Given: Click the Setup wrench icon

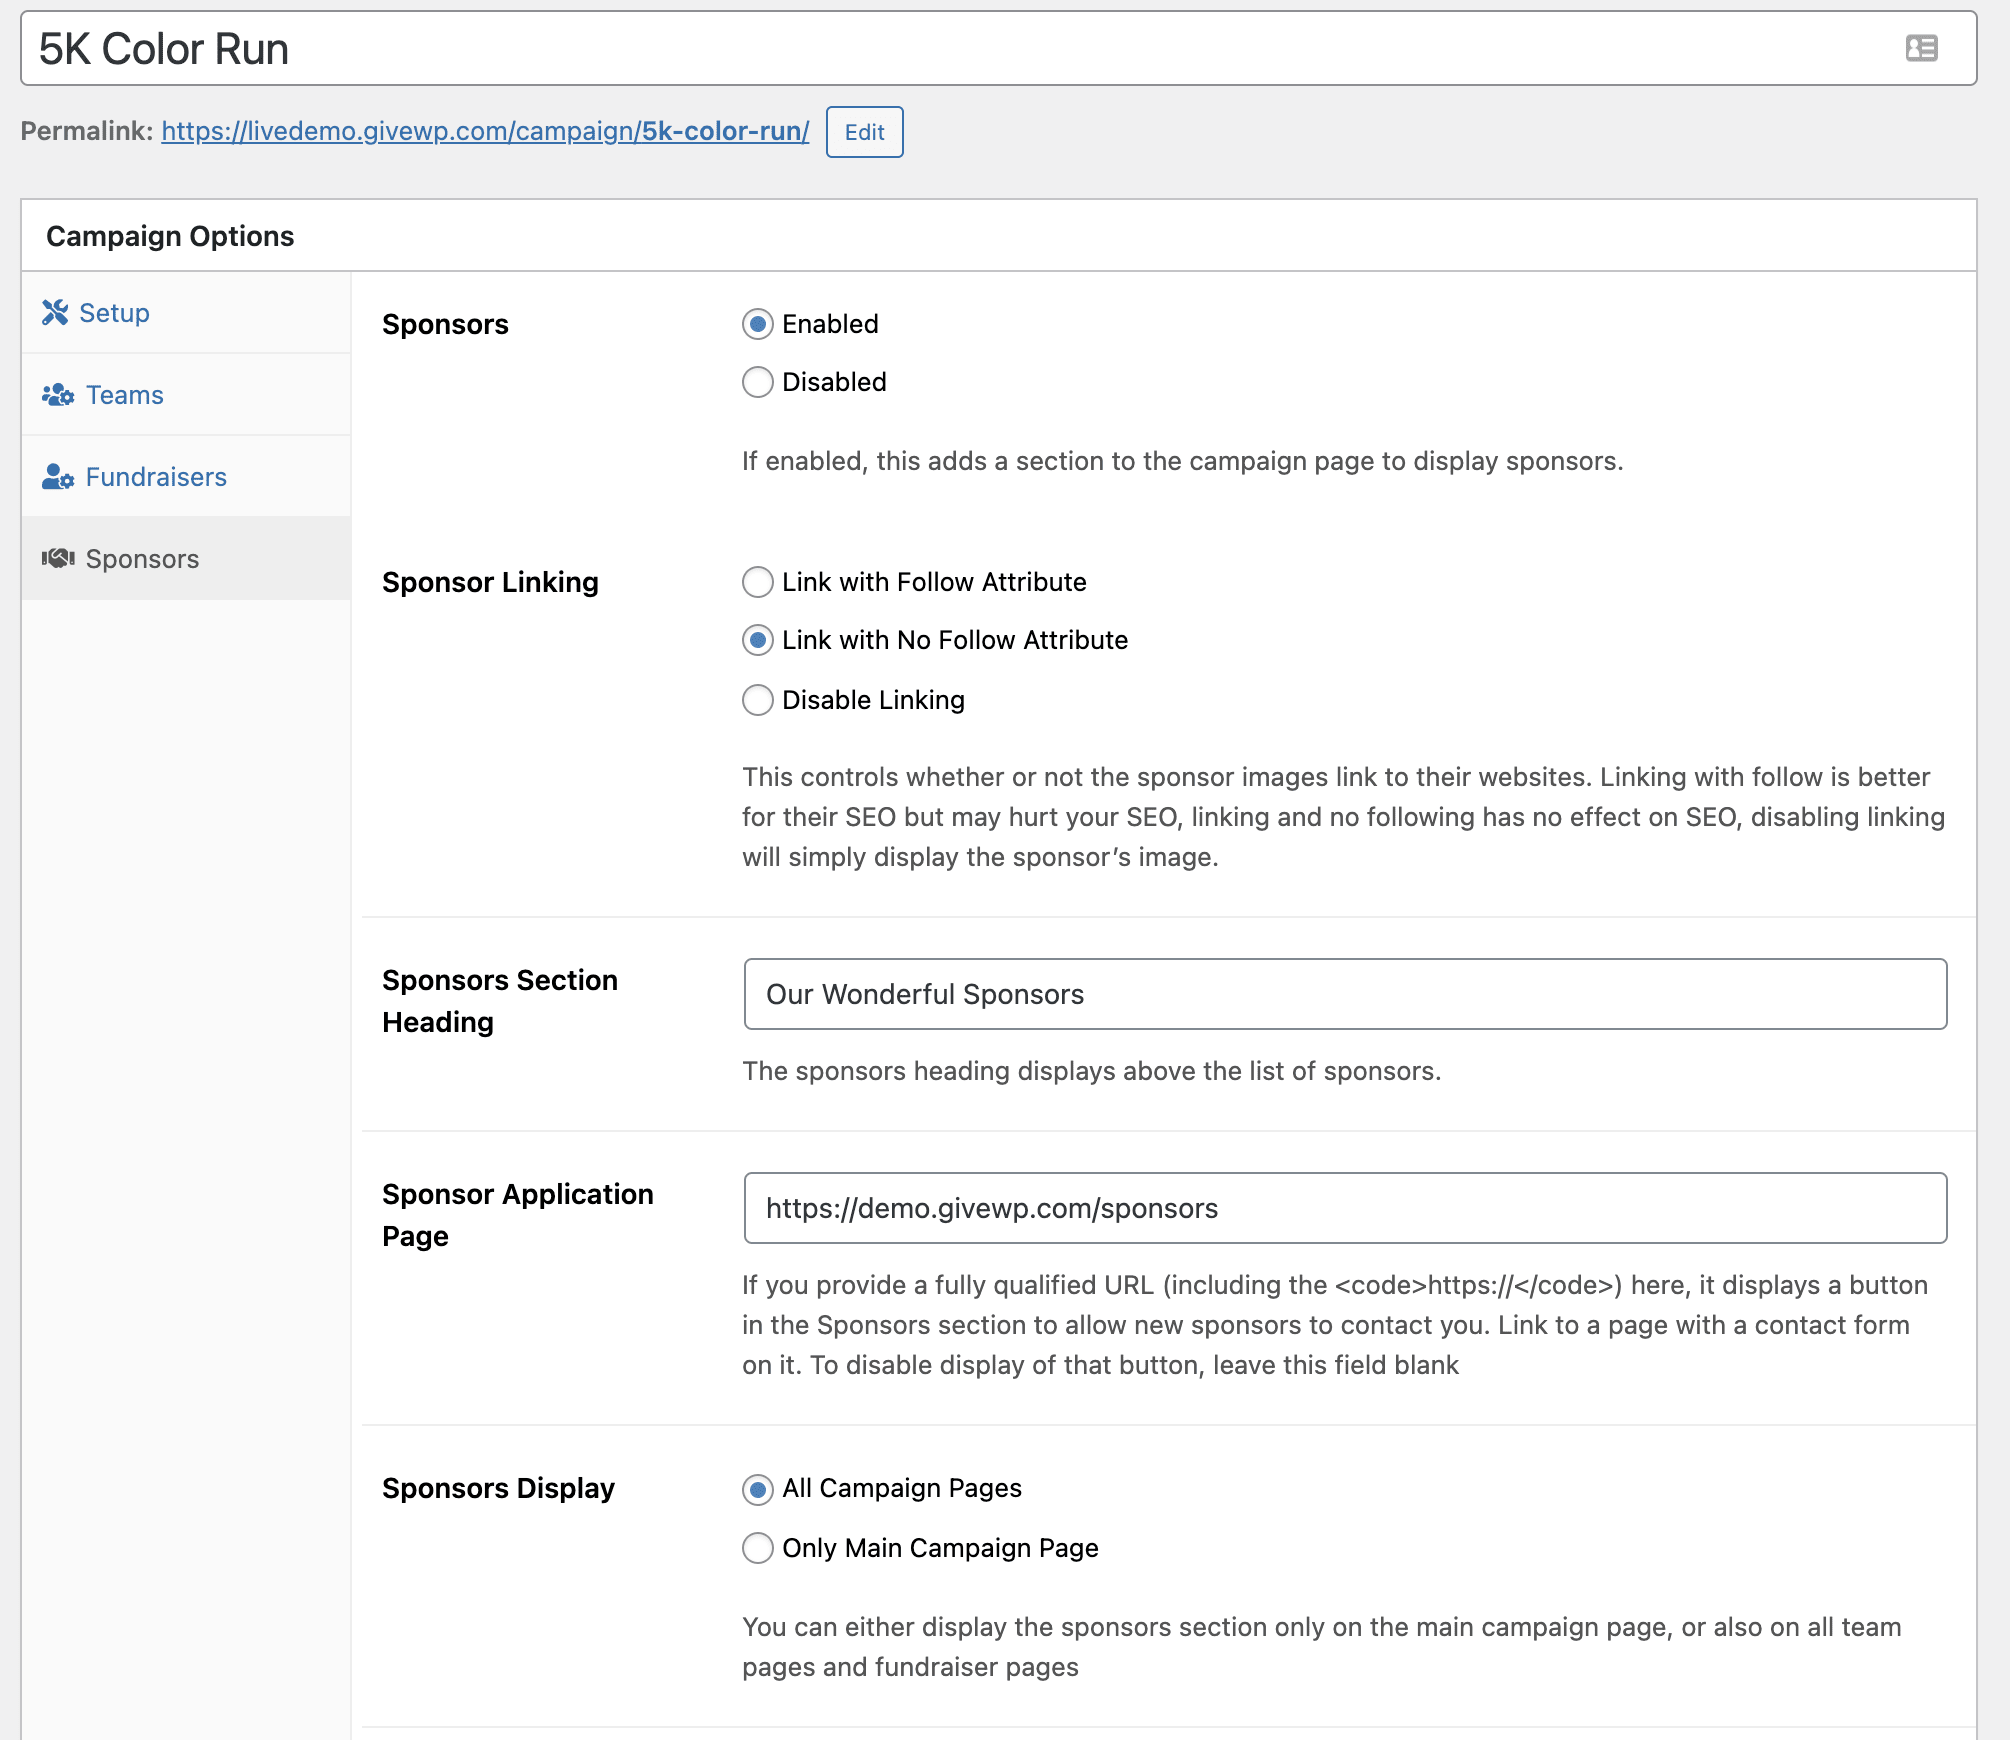Looking at the screenshot, I should [55, 313].
